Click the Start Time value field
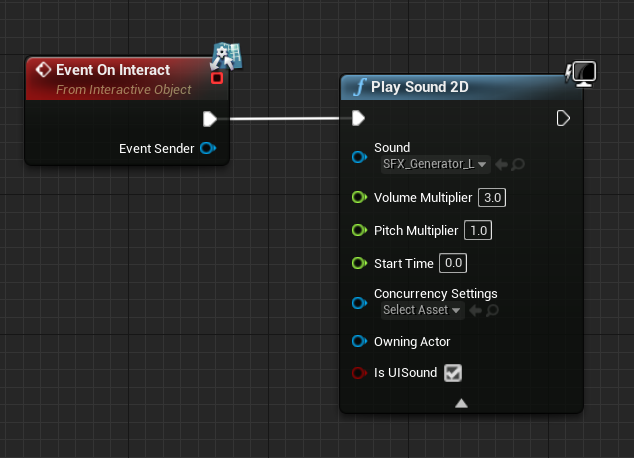 click(x=453, y=263)
